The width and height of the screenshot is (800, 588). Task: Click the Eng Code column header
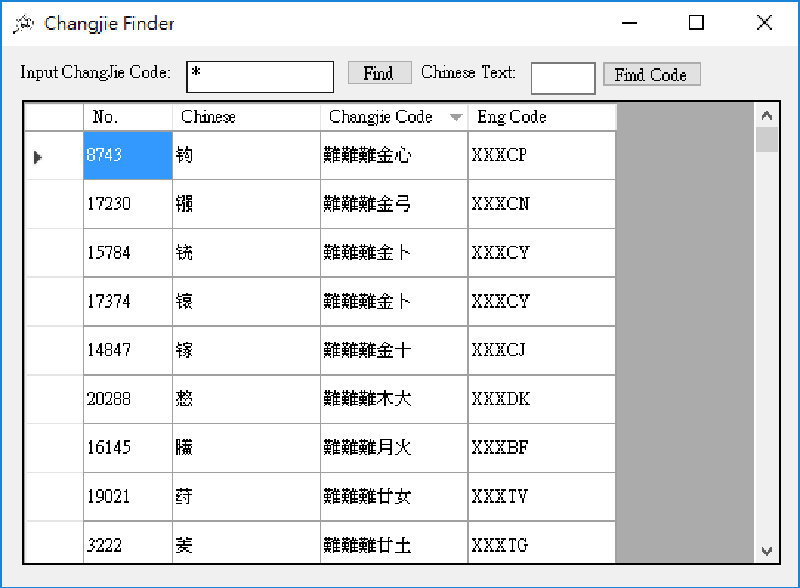pyautogui.click(x=541, y=117)
